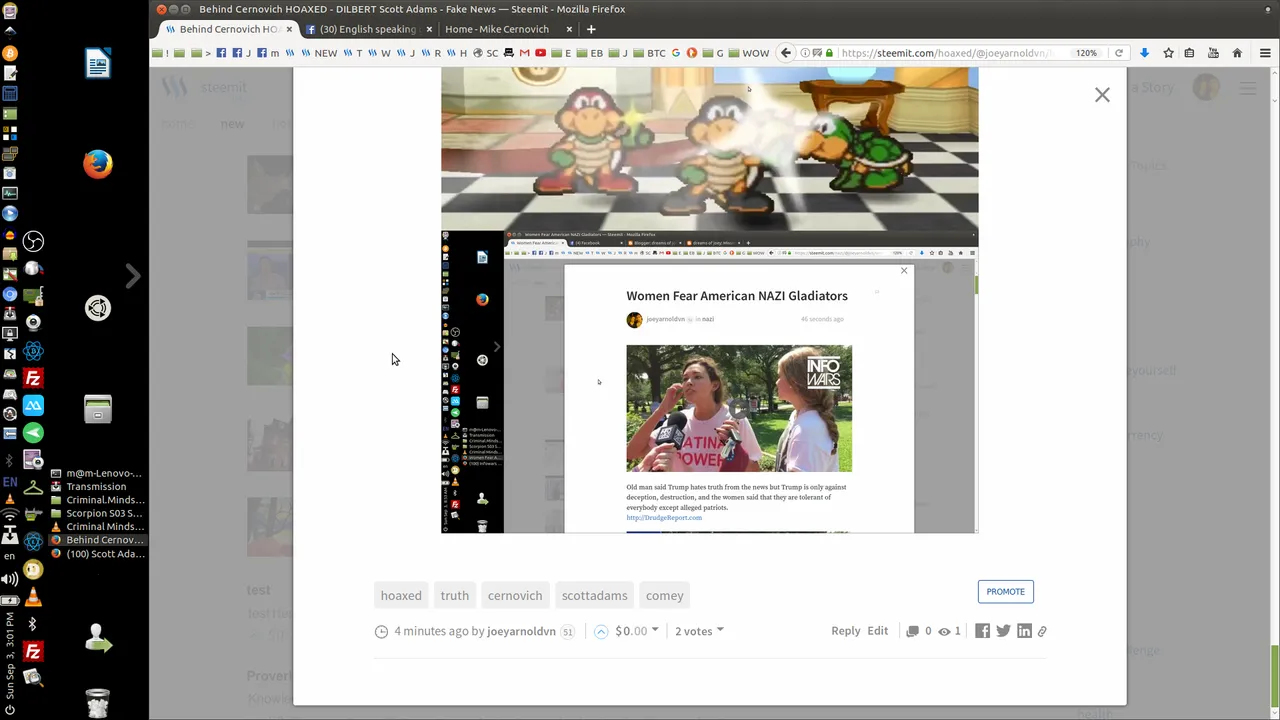Share the post on LinkedIn
1280x720 pixels.
click(1024, 631)
